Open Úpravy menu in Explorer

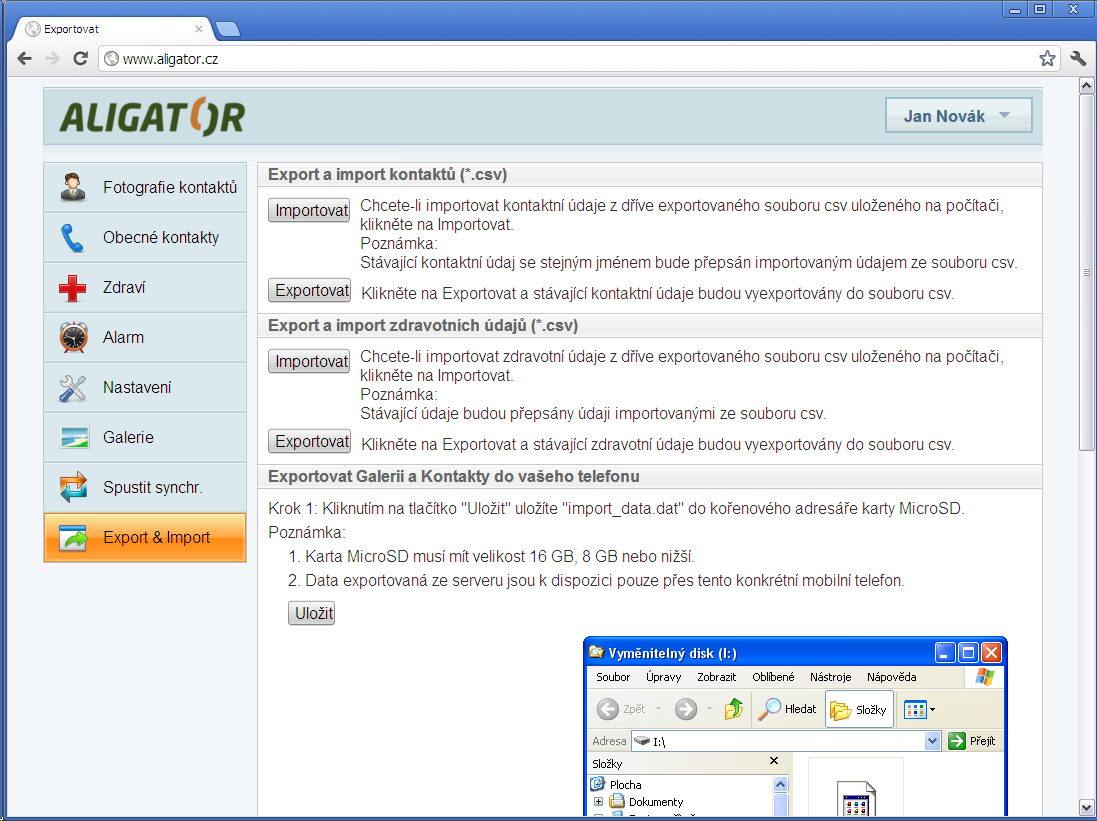point(663,677)
